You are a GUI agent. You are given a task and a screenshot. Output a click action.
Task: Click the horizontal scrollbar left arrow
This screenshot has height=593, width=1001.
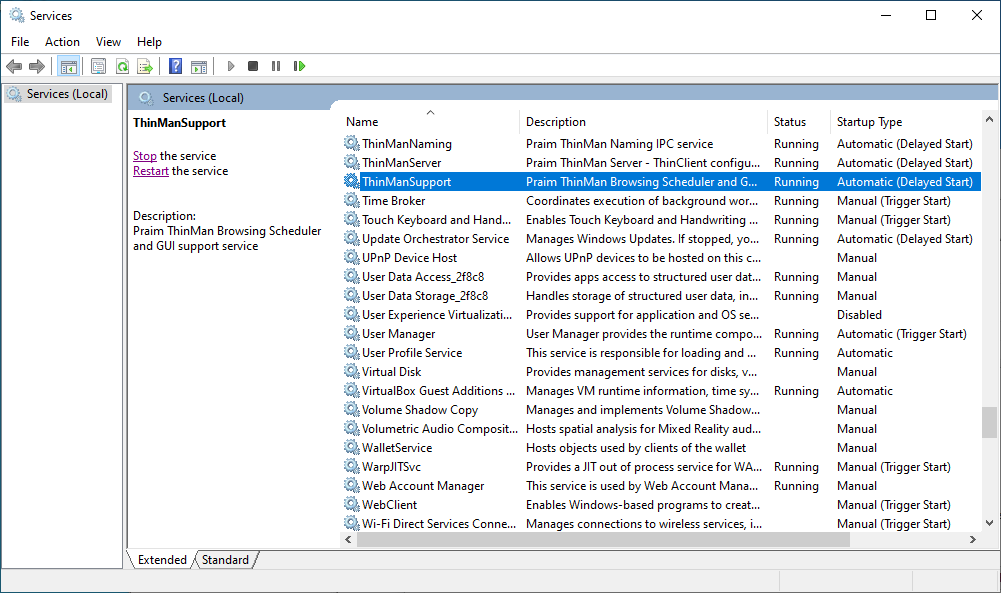coord(349,539)
